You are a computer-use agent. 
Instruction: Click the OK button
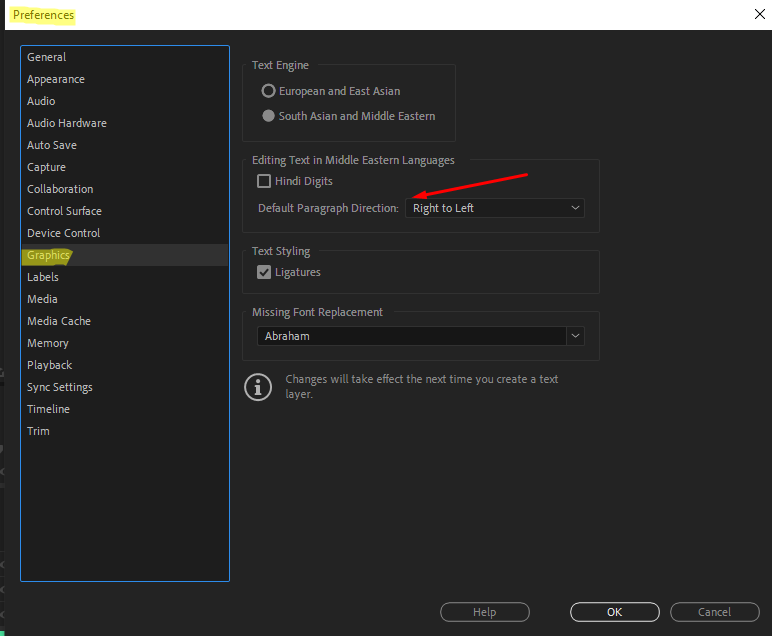click(x=614, y=612)
